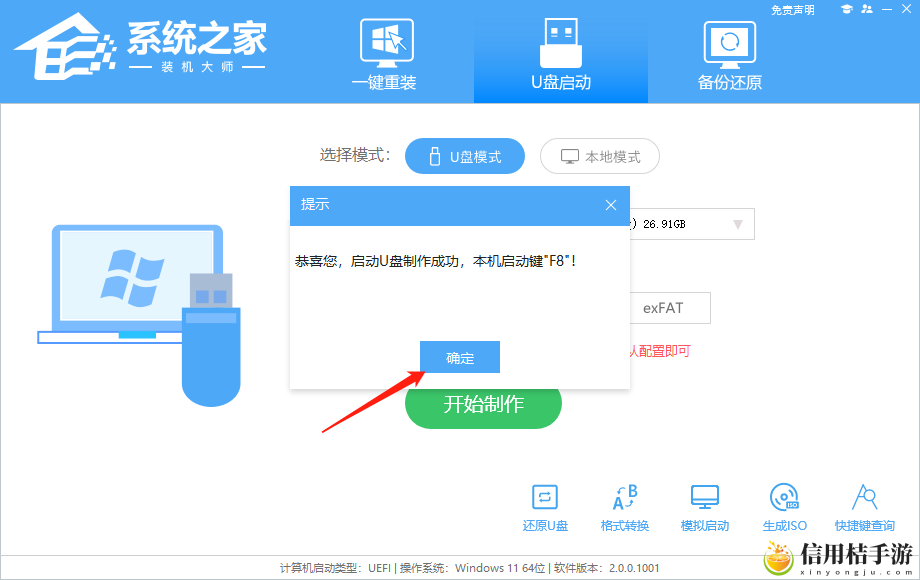The width and height of the screenshot is (920, 580).
Task: Click the users icon in title bar
Action: tap(867, 9)
